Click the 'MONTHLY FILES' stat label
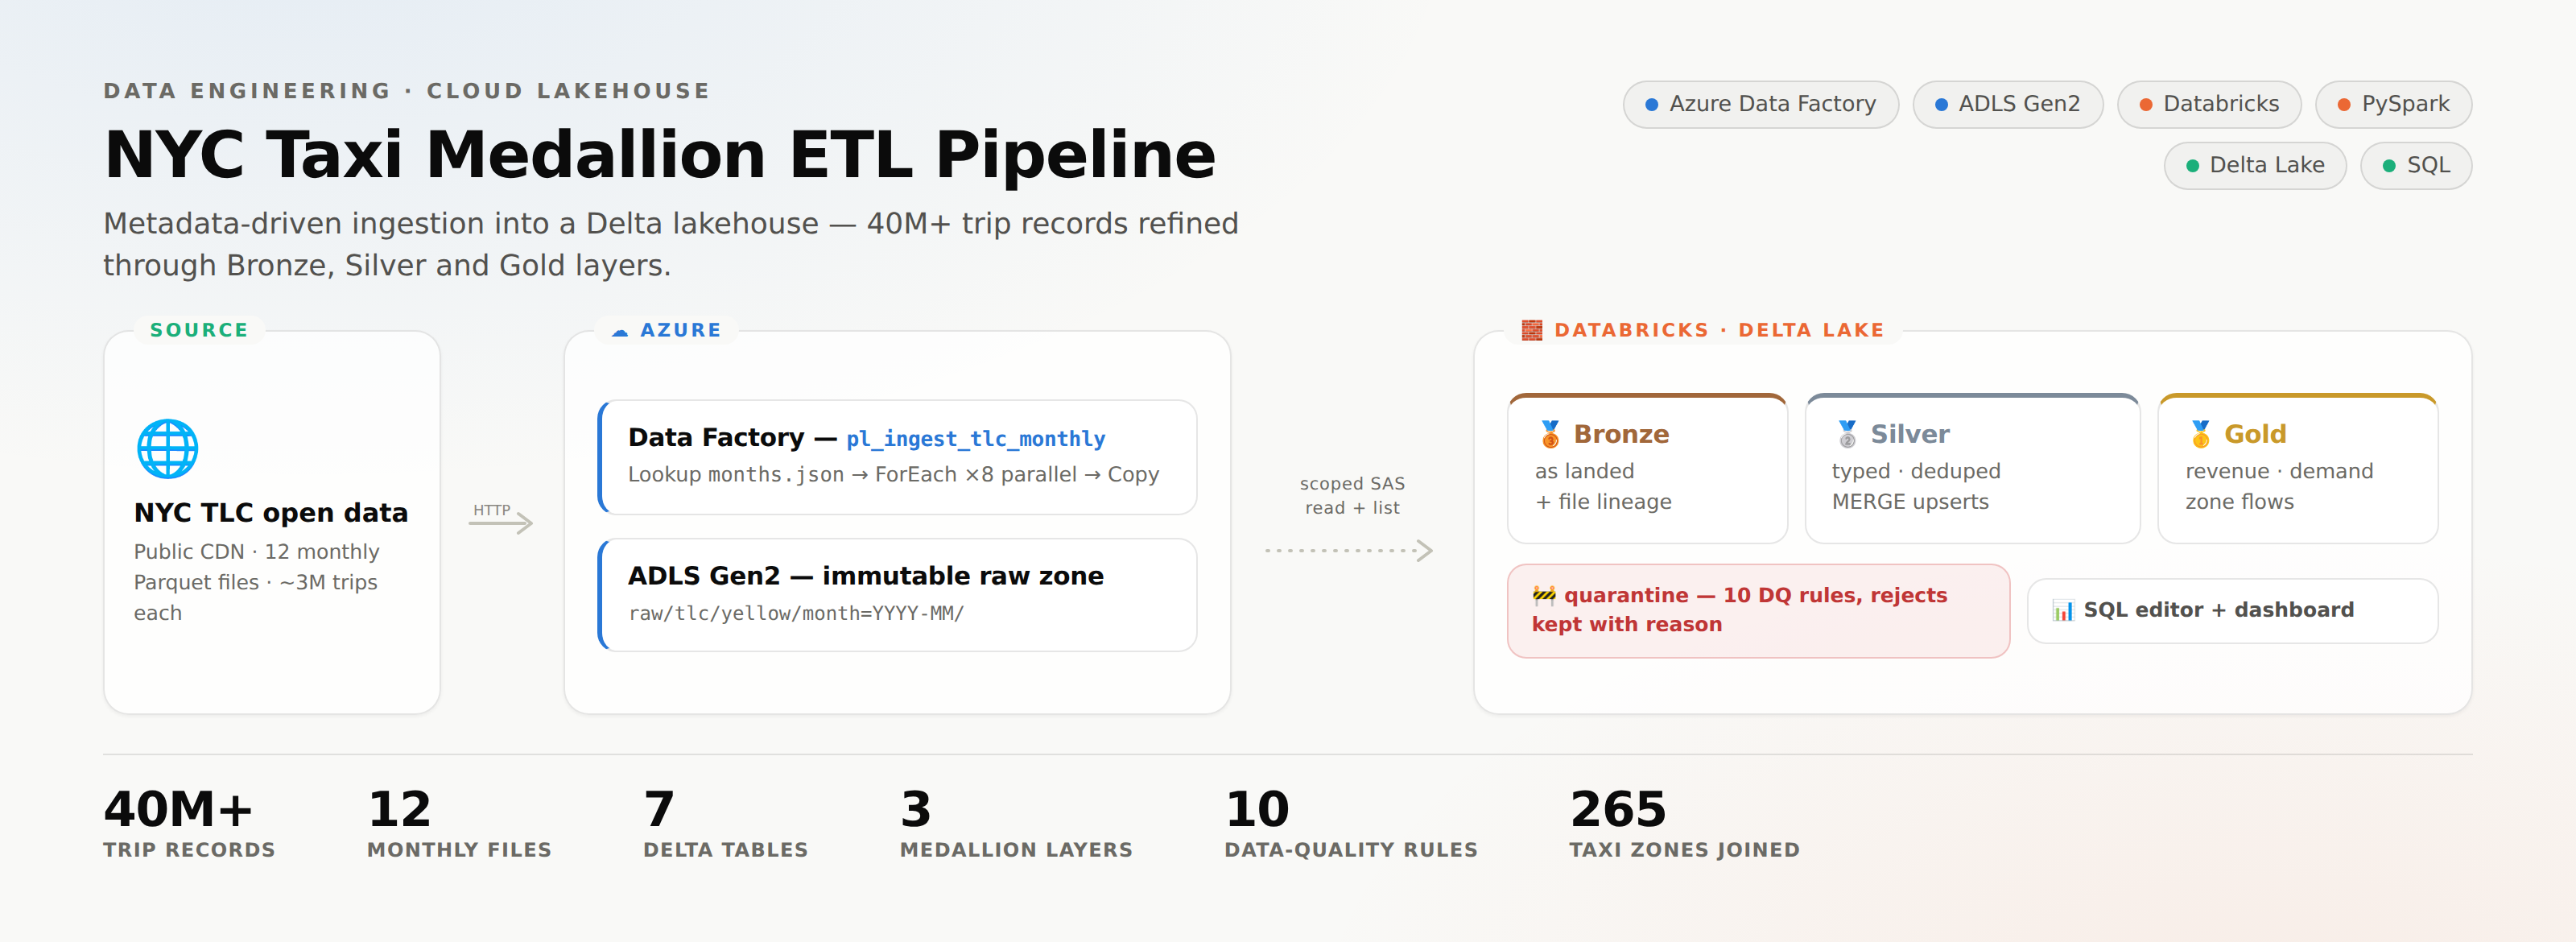The height and width of the screenshot is (942, 2576). coord(459,850)
